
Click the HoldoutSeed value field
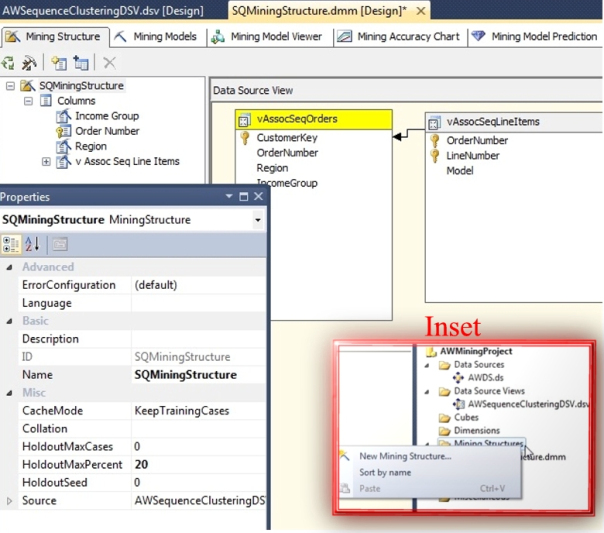(198, 483)
